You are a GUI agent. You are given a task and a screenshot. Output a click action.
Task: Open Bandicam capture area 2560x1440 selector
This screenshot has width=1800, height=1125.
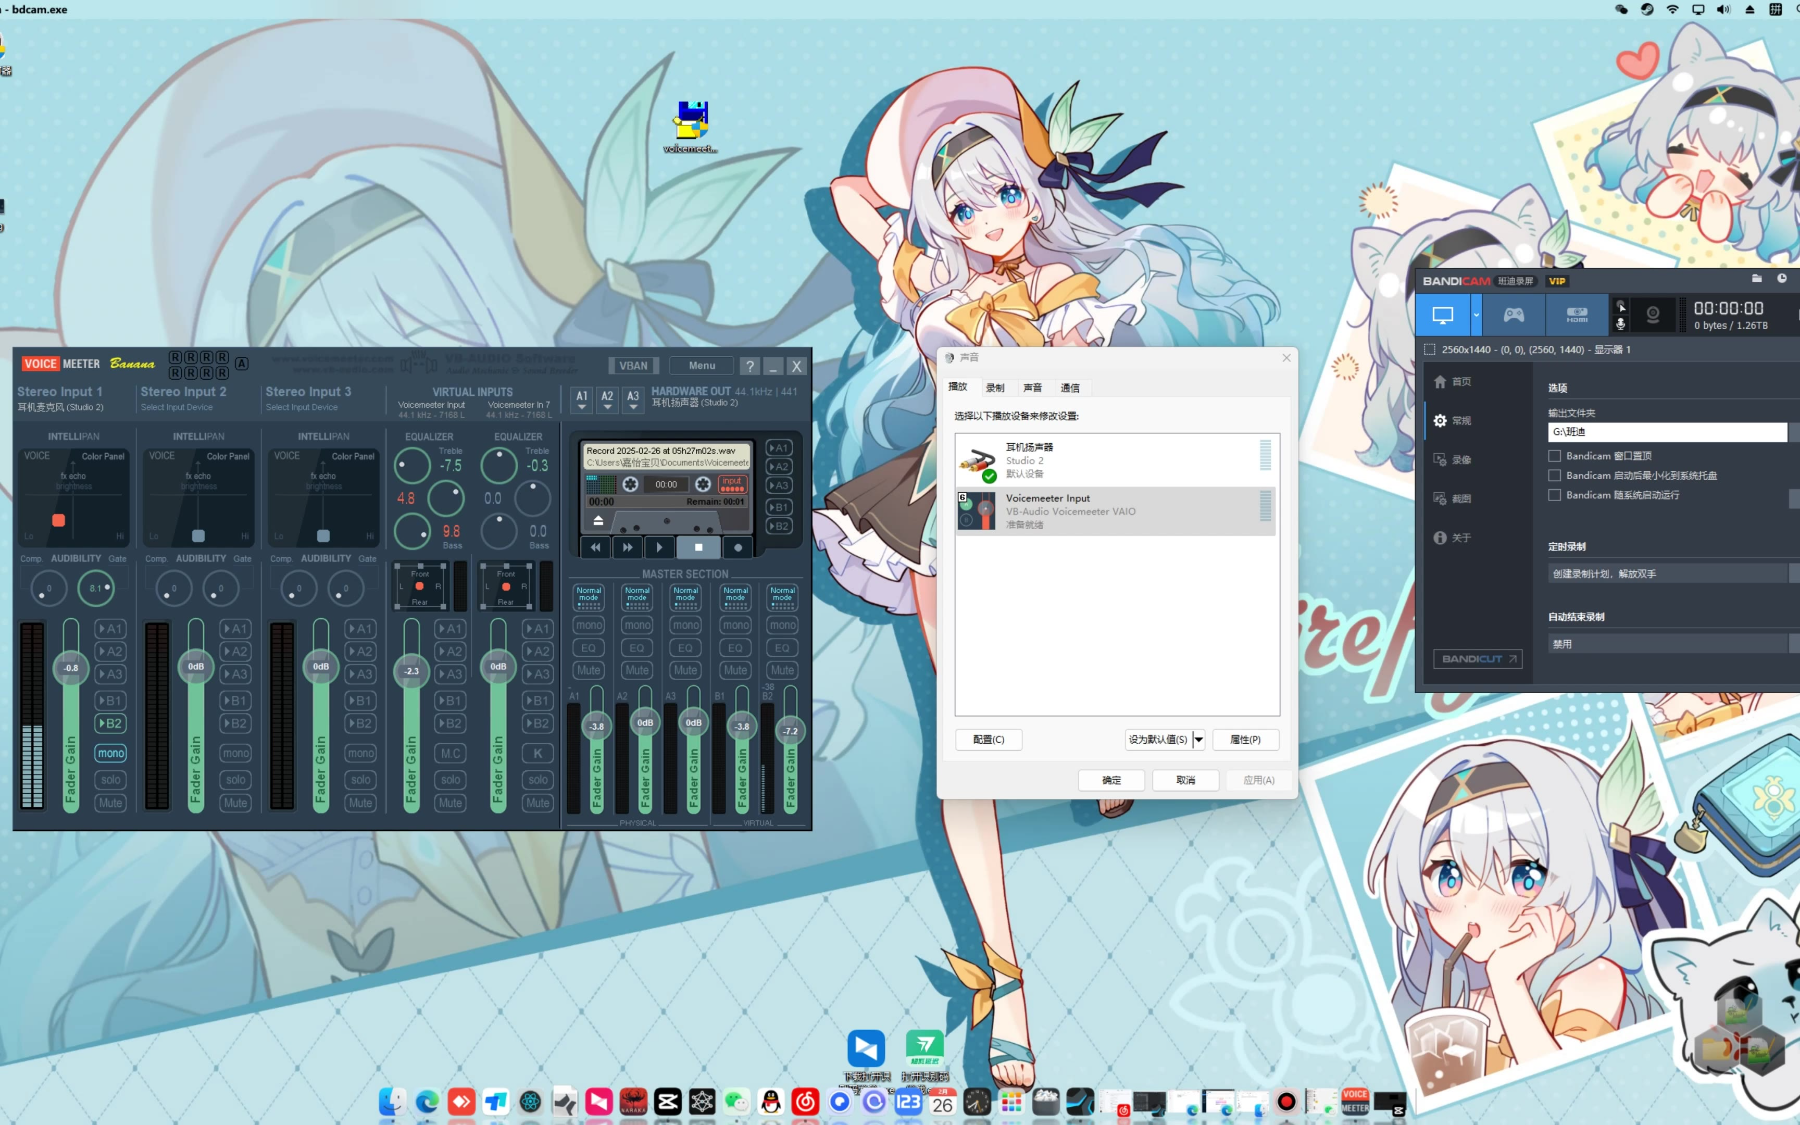1527,350
